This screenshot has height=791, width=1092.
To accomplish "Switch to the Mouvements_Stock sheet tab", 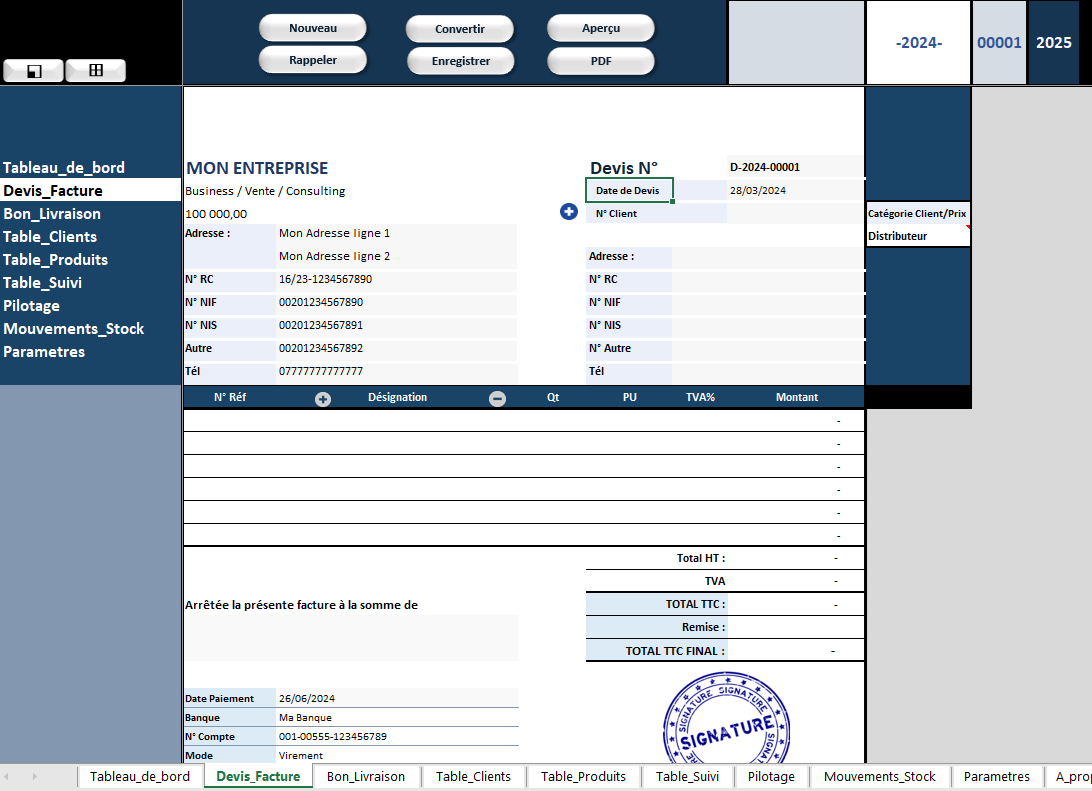I will tap(880, 776).
